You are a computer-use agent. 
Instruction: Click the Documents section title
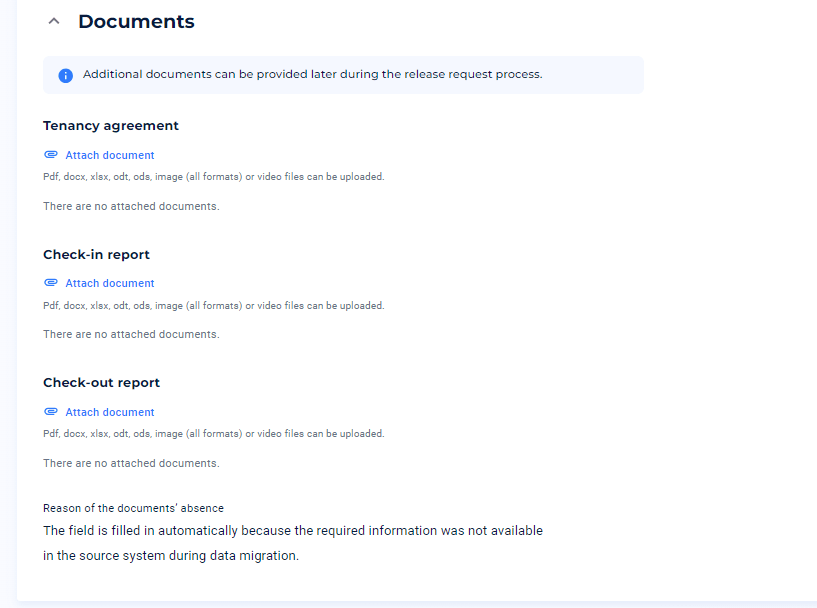click(136, 21)
